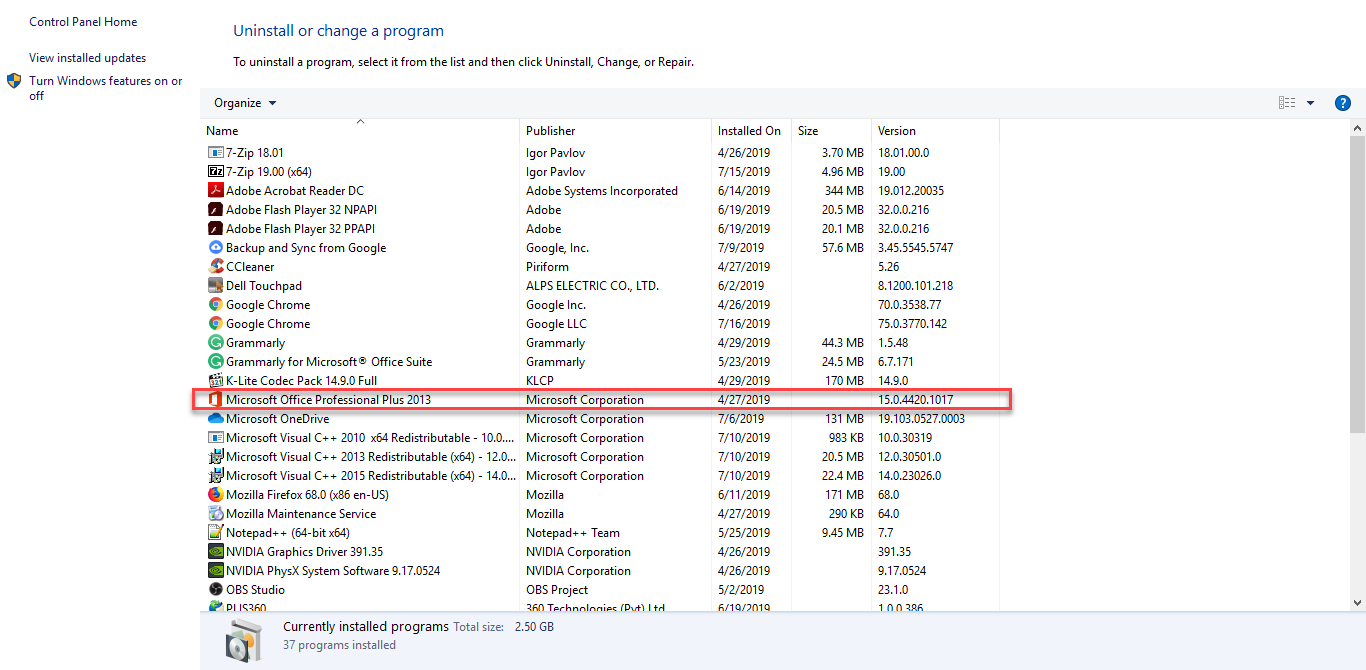The width and height of the screenshot is (1366, 670).
Task: Open Turn Windows features on or off
Action: point(106,88)
